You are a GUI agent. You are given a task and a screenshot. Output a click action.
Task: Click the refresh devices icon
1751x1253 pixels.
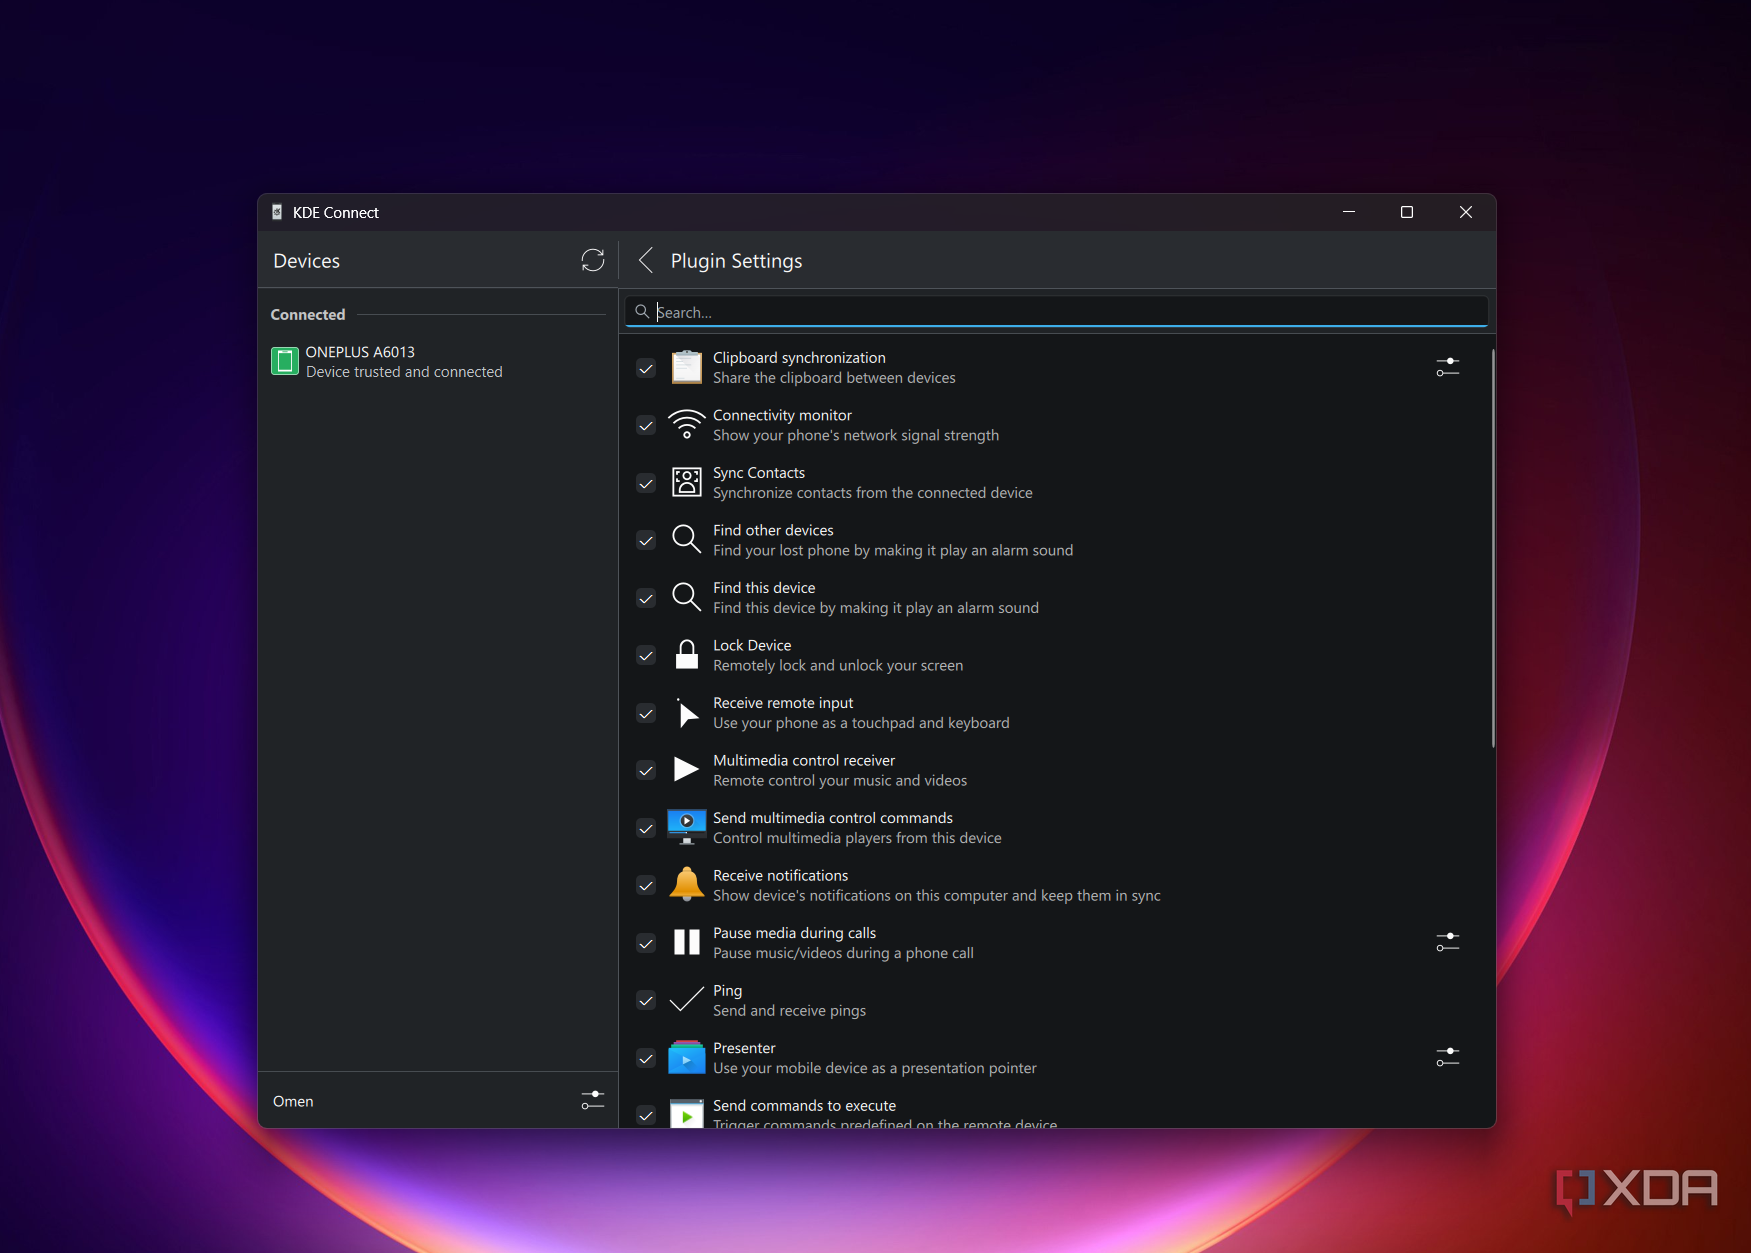coord(593,261)
